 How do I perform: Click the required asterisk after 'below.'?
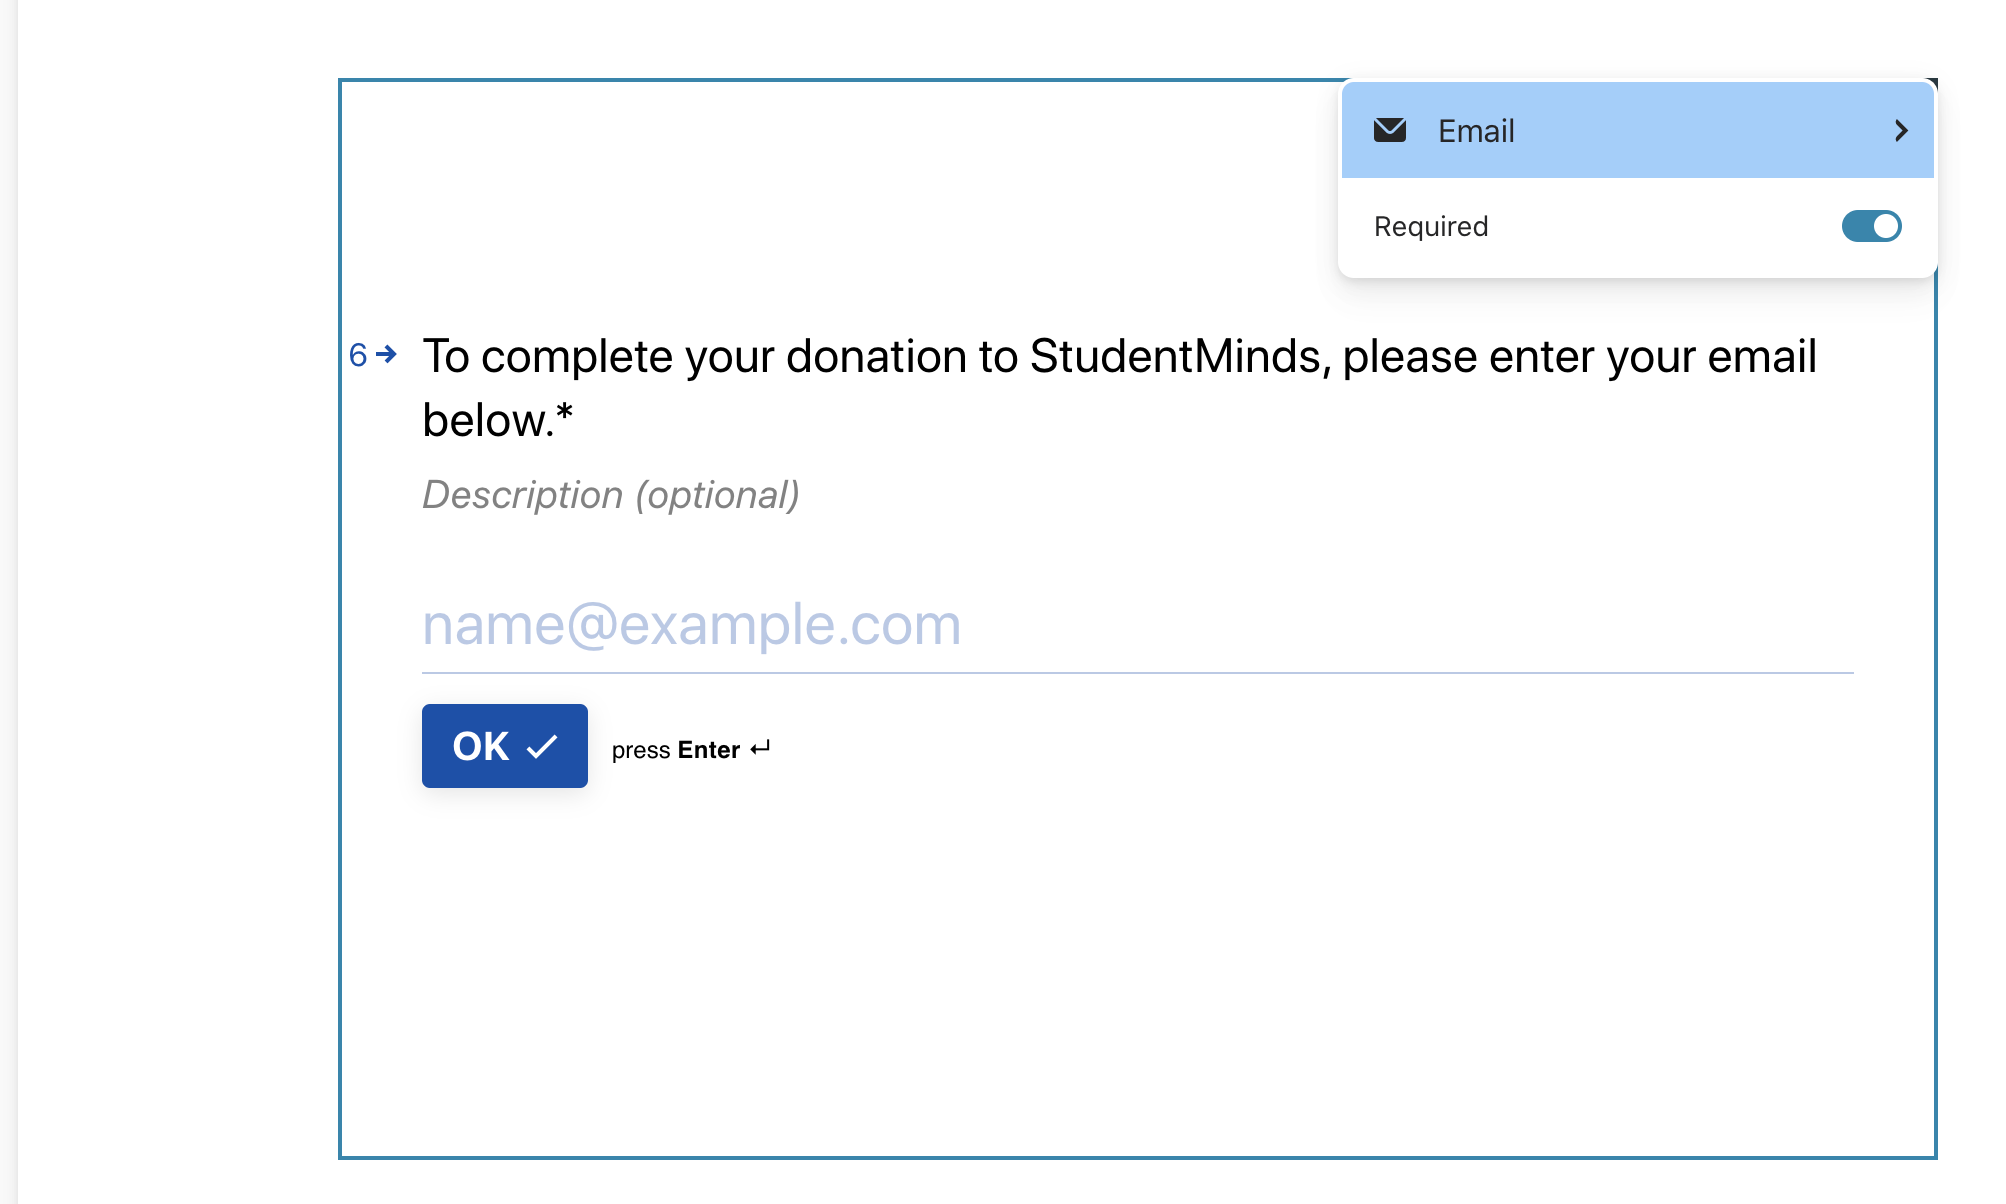pos(565,413)
